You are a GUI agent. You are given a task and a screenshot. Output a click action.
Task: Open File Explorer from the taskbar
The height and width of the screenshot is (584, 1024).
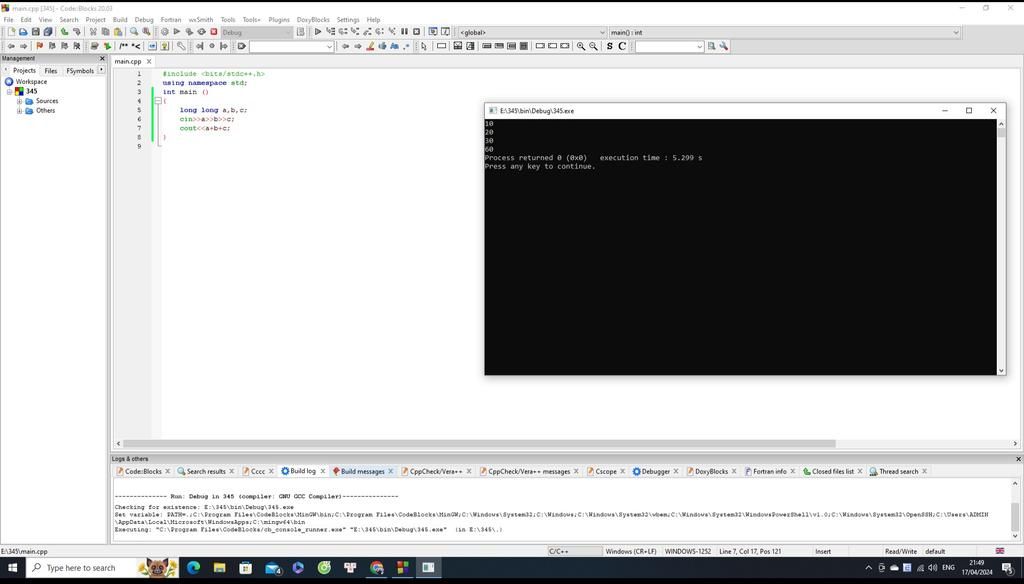coord(219,568)
